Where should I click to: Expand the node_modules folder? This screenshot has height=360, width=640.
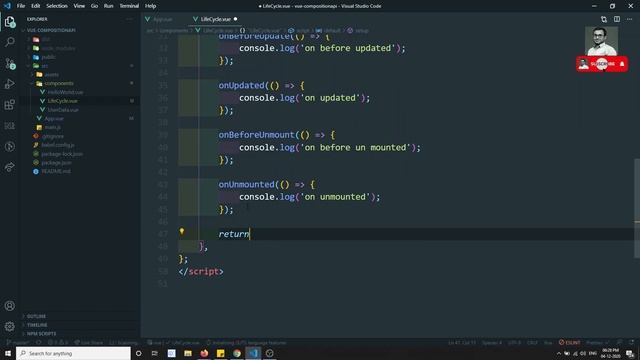(58, 48)
